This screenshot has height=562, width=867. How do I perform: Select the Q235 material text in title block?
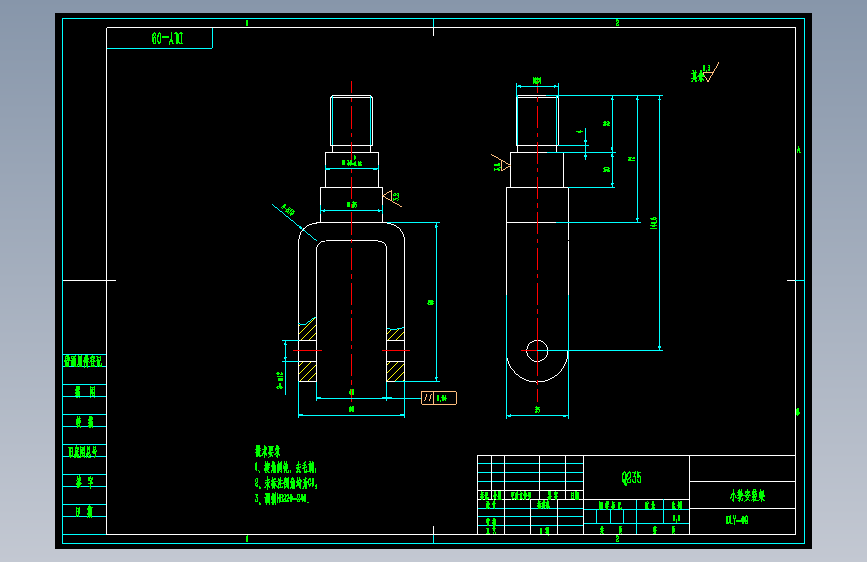(631, 478)
